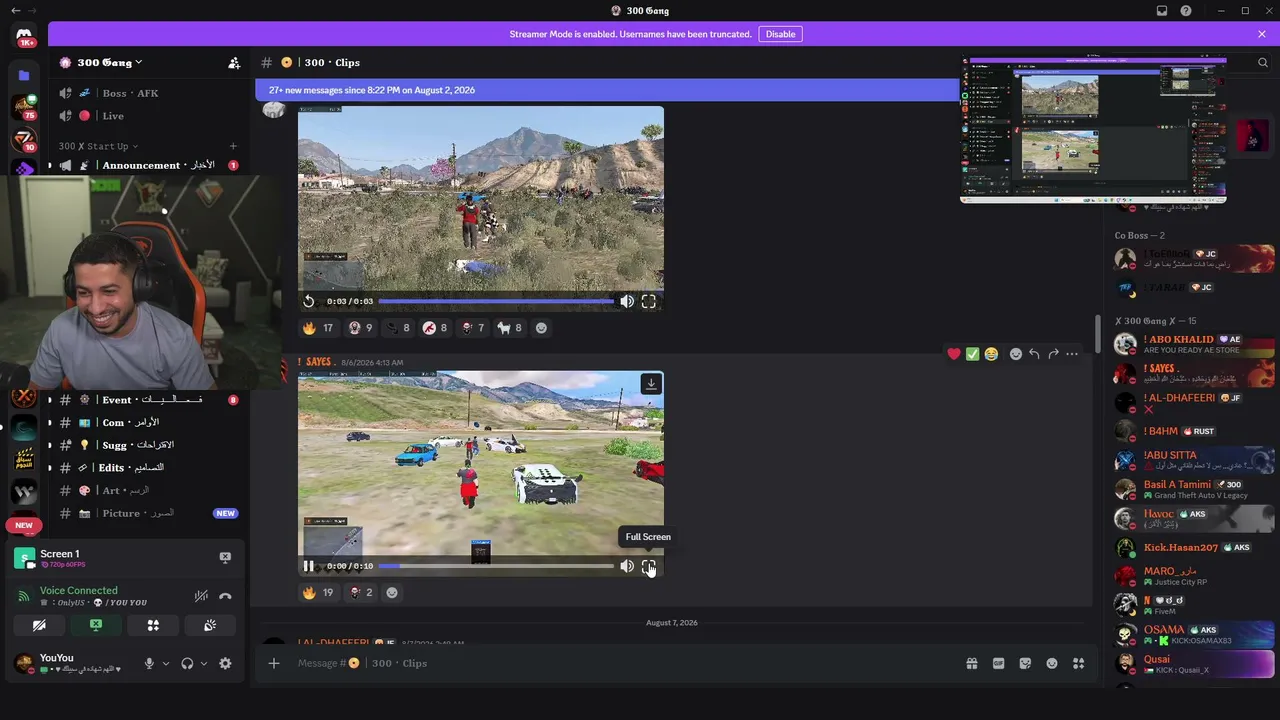Jump to new messages banner
1280x720 pixels.
point(607,90)
